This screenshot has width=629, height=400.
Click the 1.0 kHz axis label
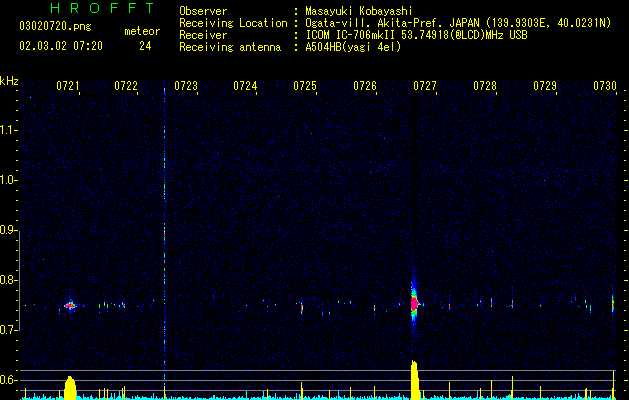tap(8, 180)
